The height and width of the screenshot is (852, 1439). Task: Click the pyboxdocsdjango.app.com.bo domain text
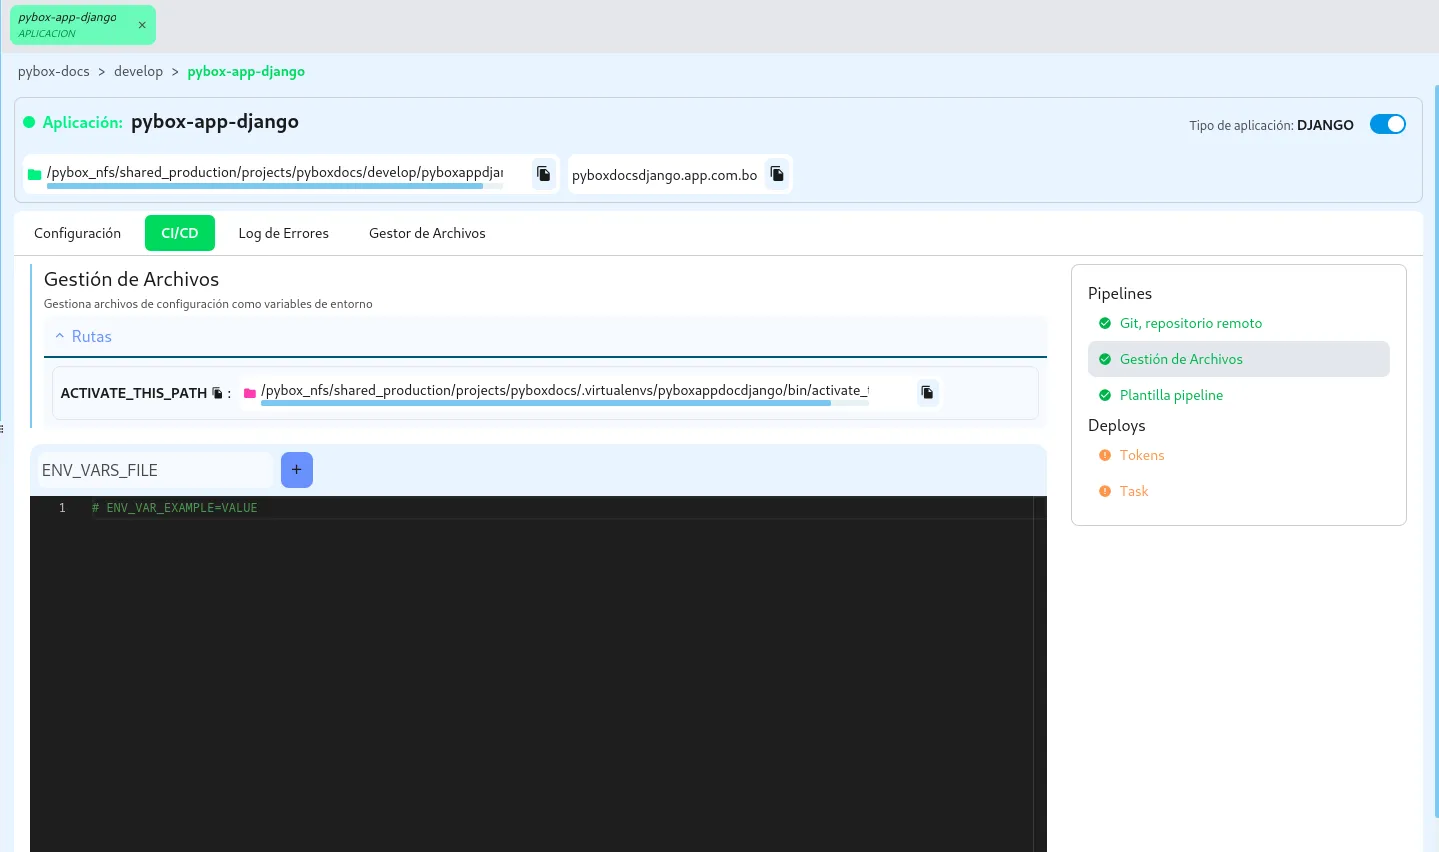(x=664, y=175)
